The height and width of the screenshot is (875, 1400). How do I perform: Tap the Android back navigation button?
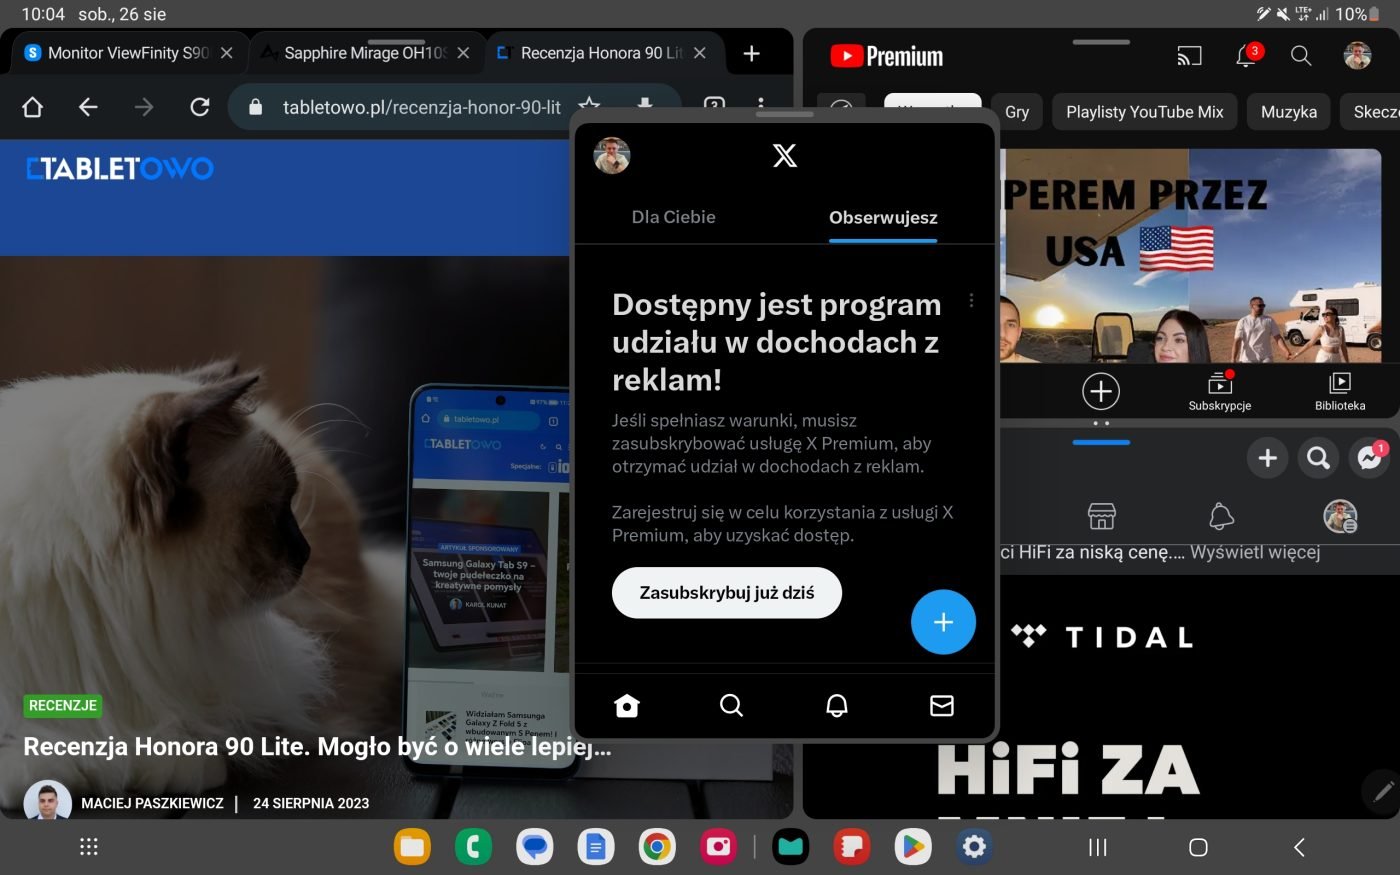click(1299, 847)
